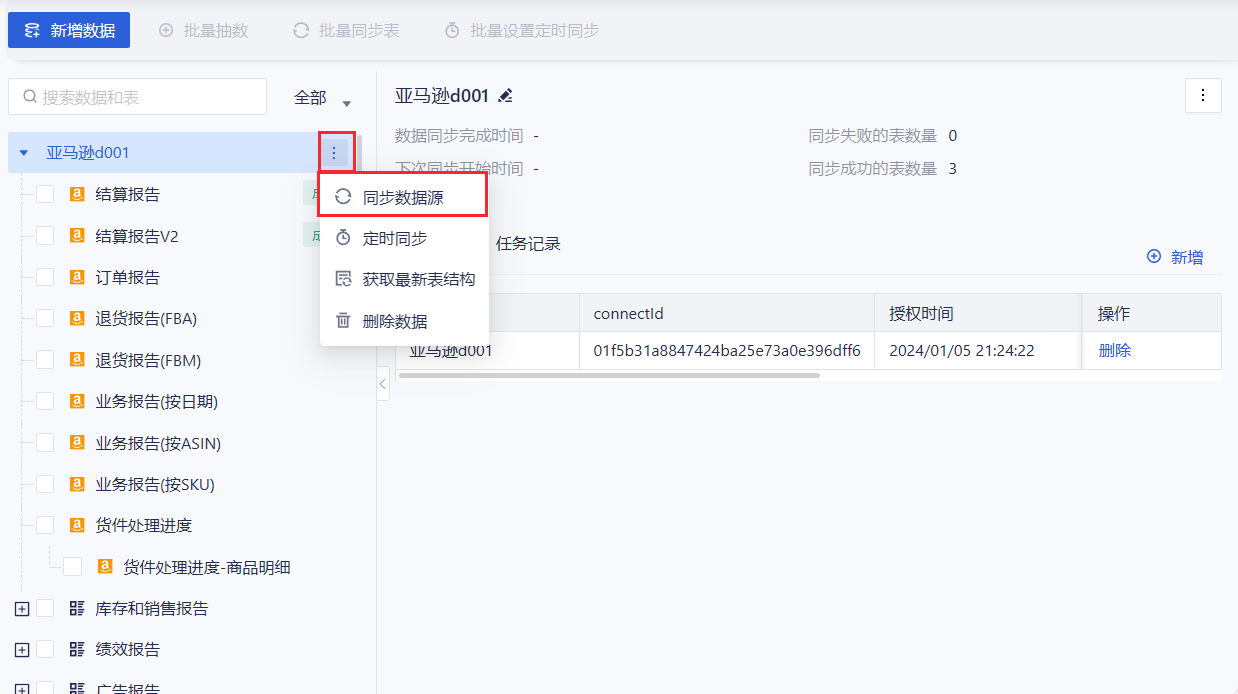Choose 同步数据源 from the context menu
The width and height of the screenshot is (1238, 694).
tap(403, 197)
